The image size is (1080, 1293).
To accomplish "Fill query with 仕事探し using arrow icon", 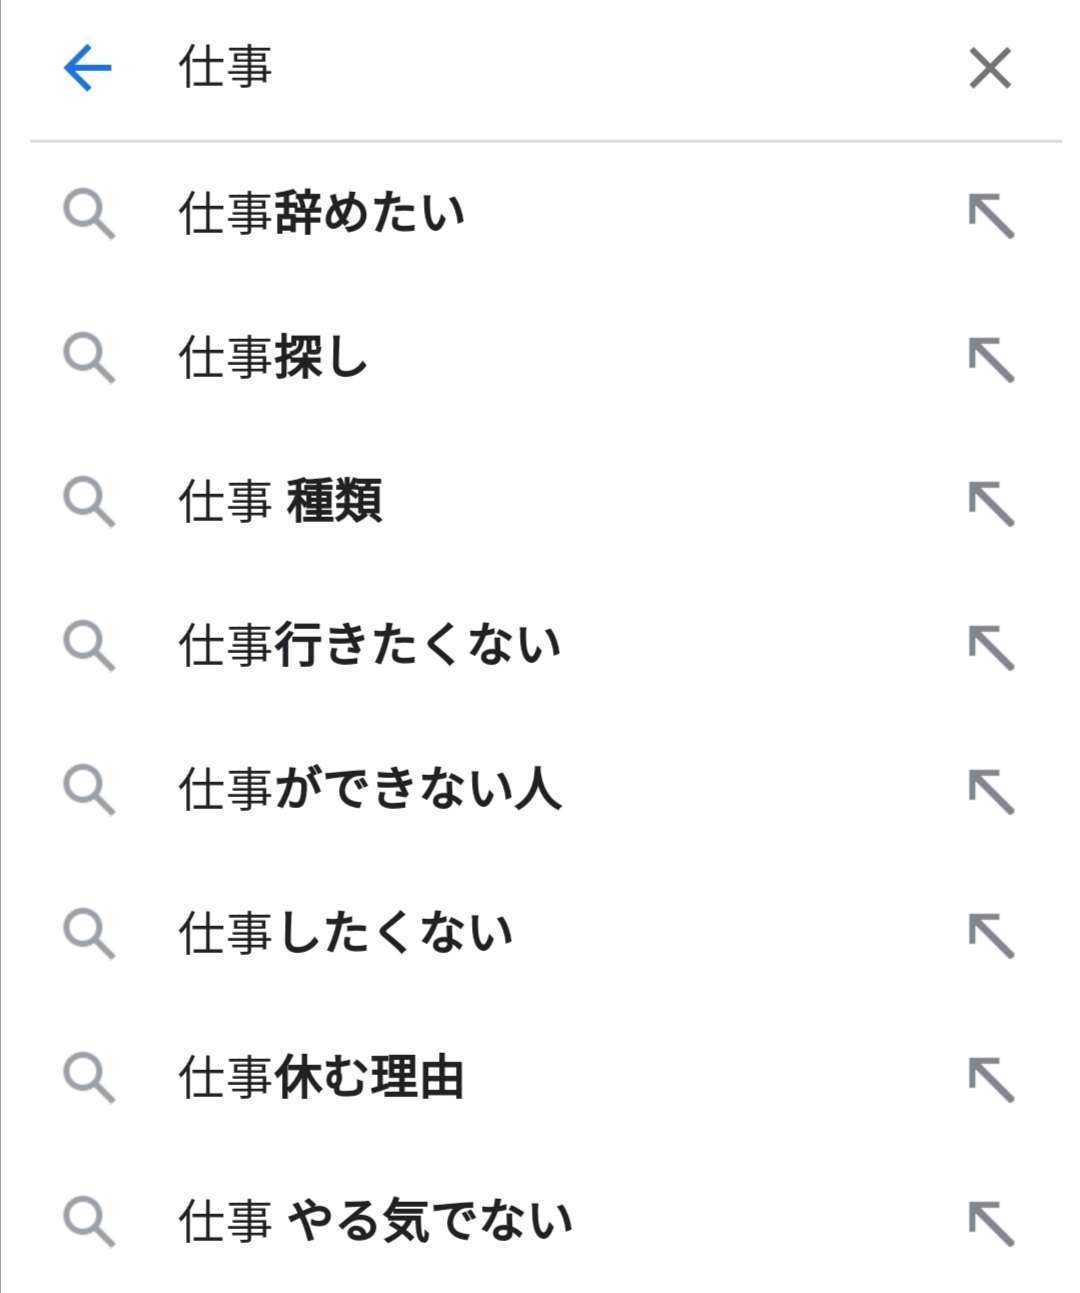I will coord(991,360).
